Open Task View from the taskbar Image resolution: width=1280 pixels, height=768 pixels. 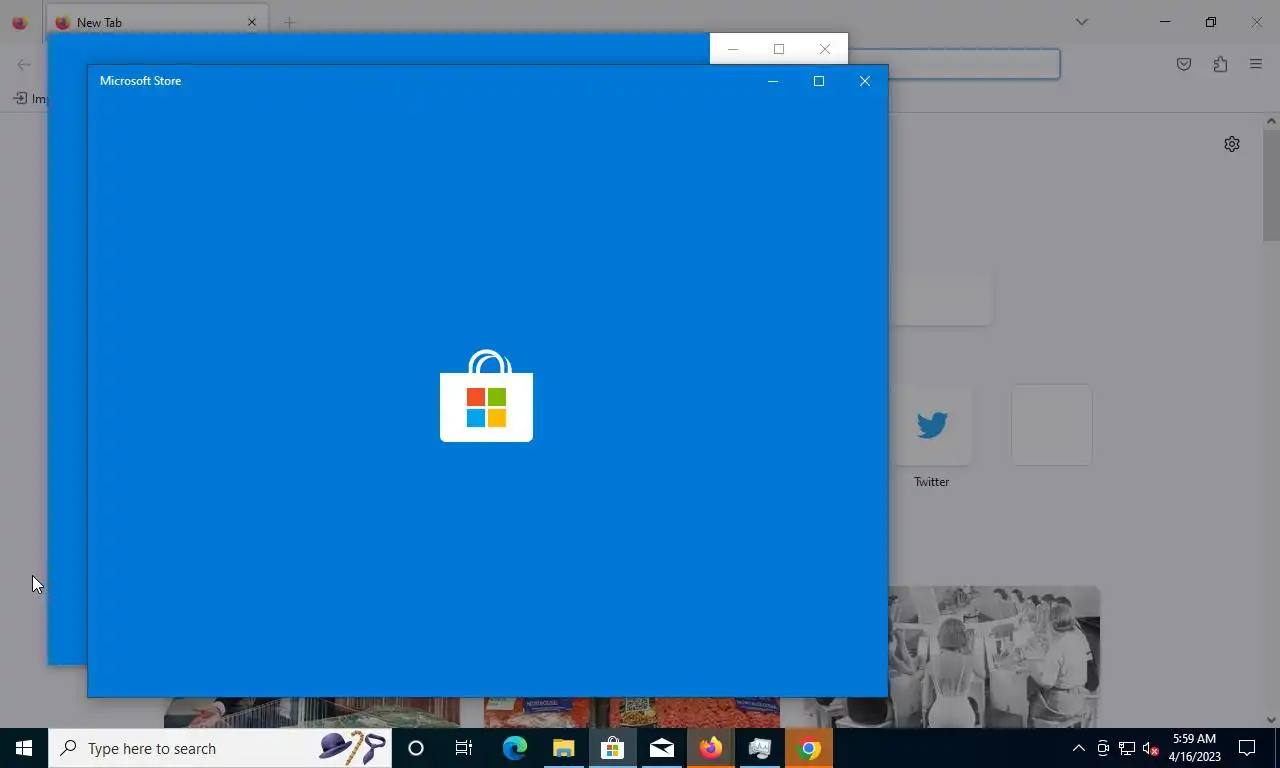[x=464, y=748]
